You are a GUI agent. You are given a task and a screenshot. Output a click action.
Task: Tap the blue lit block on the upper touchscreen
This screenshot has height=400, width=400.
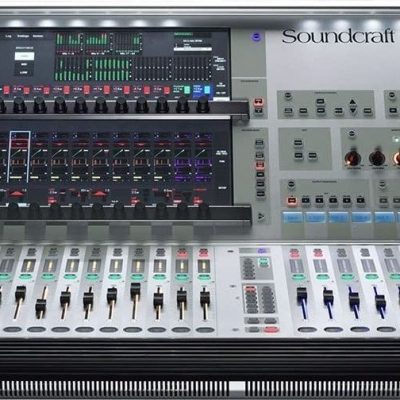pyautogui.click(x=207, y=89)
